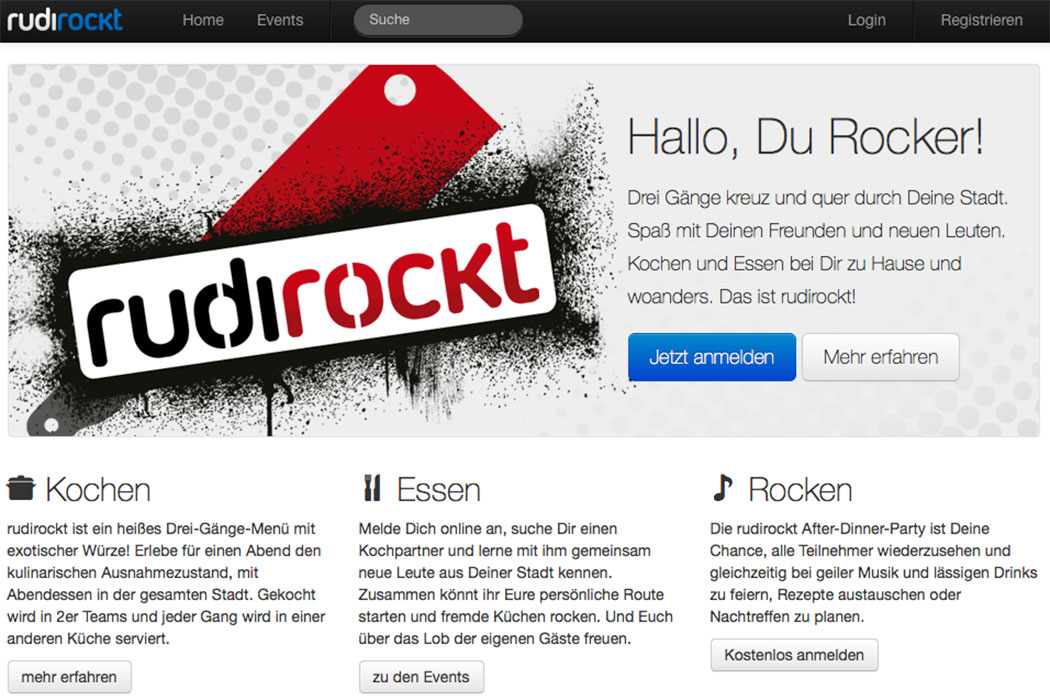Click mehr erfahren button under Kochen

(69, 677)
